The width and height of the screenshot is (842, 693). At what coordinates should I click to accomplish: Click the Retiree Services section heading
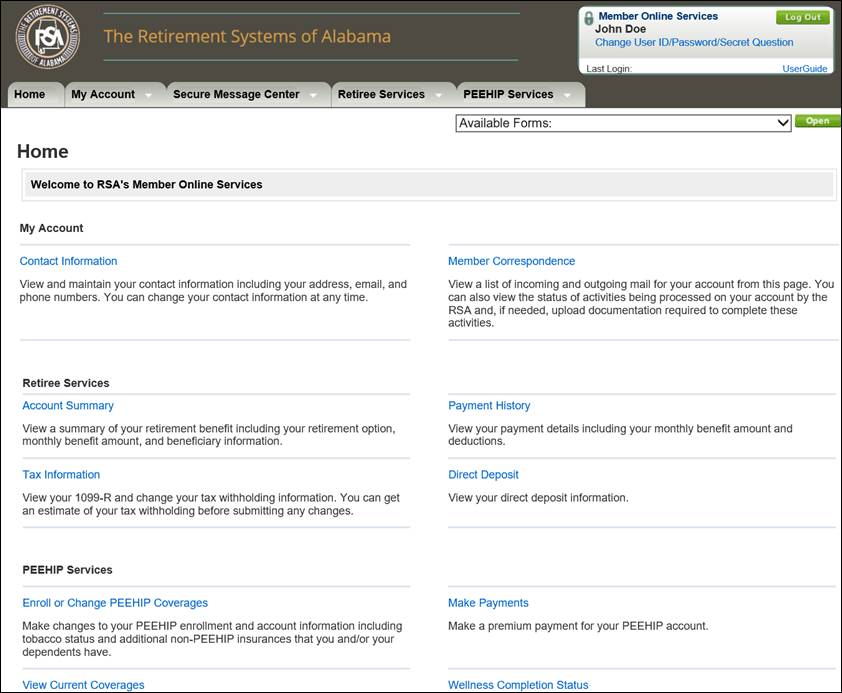[66, 383]
